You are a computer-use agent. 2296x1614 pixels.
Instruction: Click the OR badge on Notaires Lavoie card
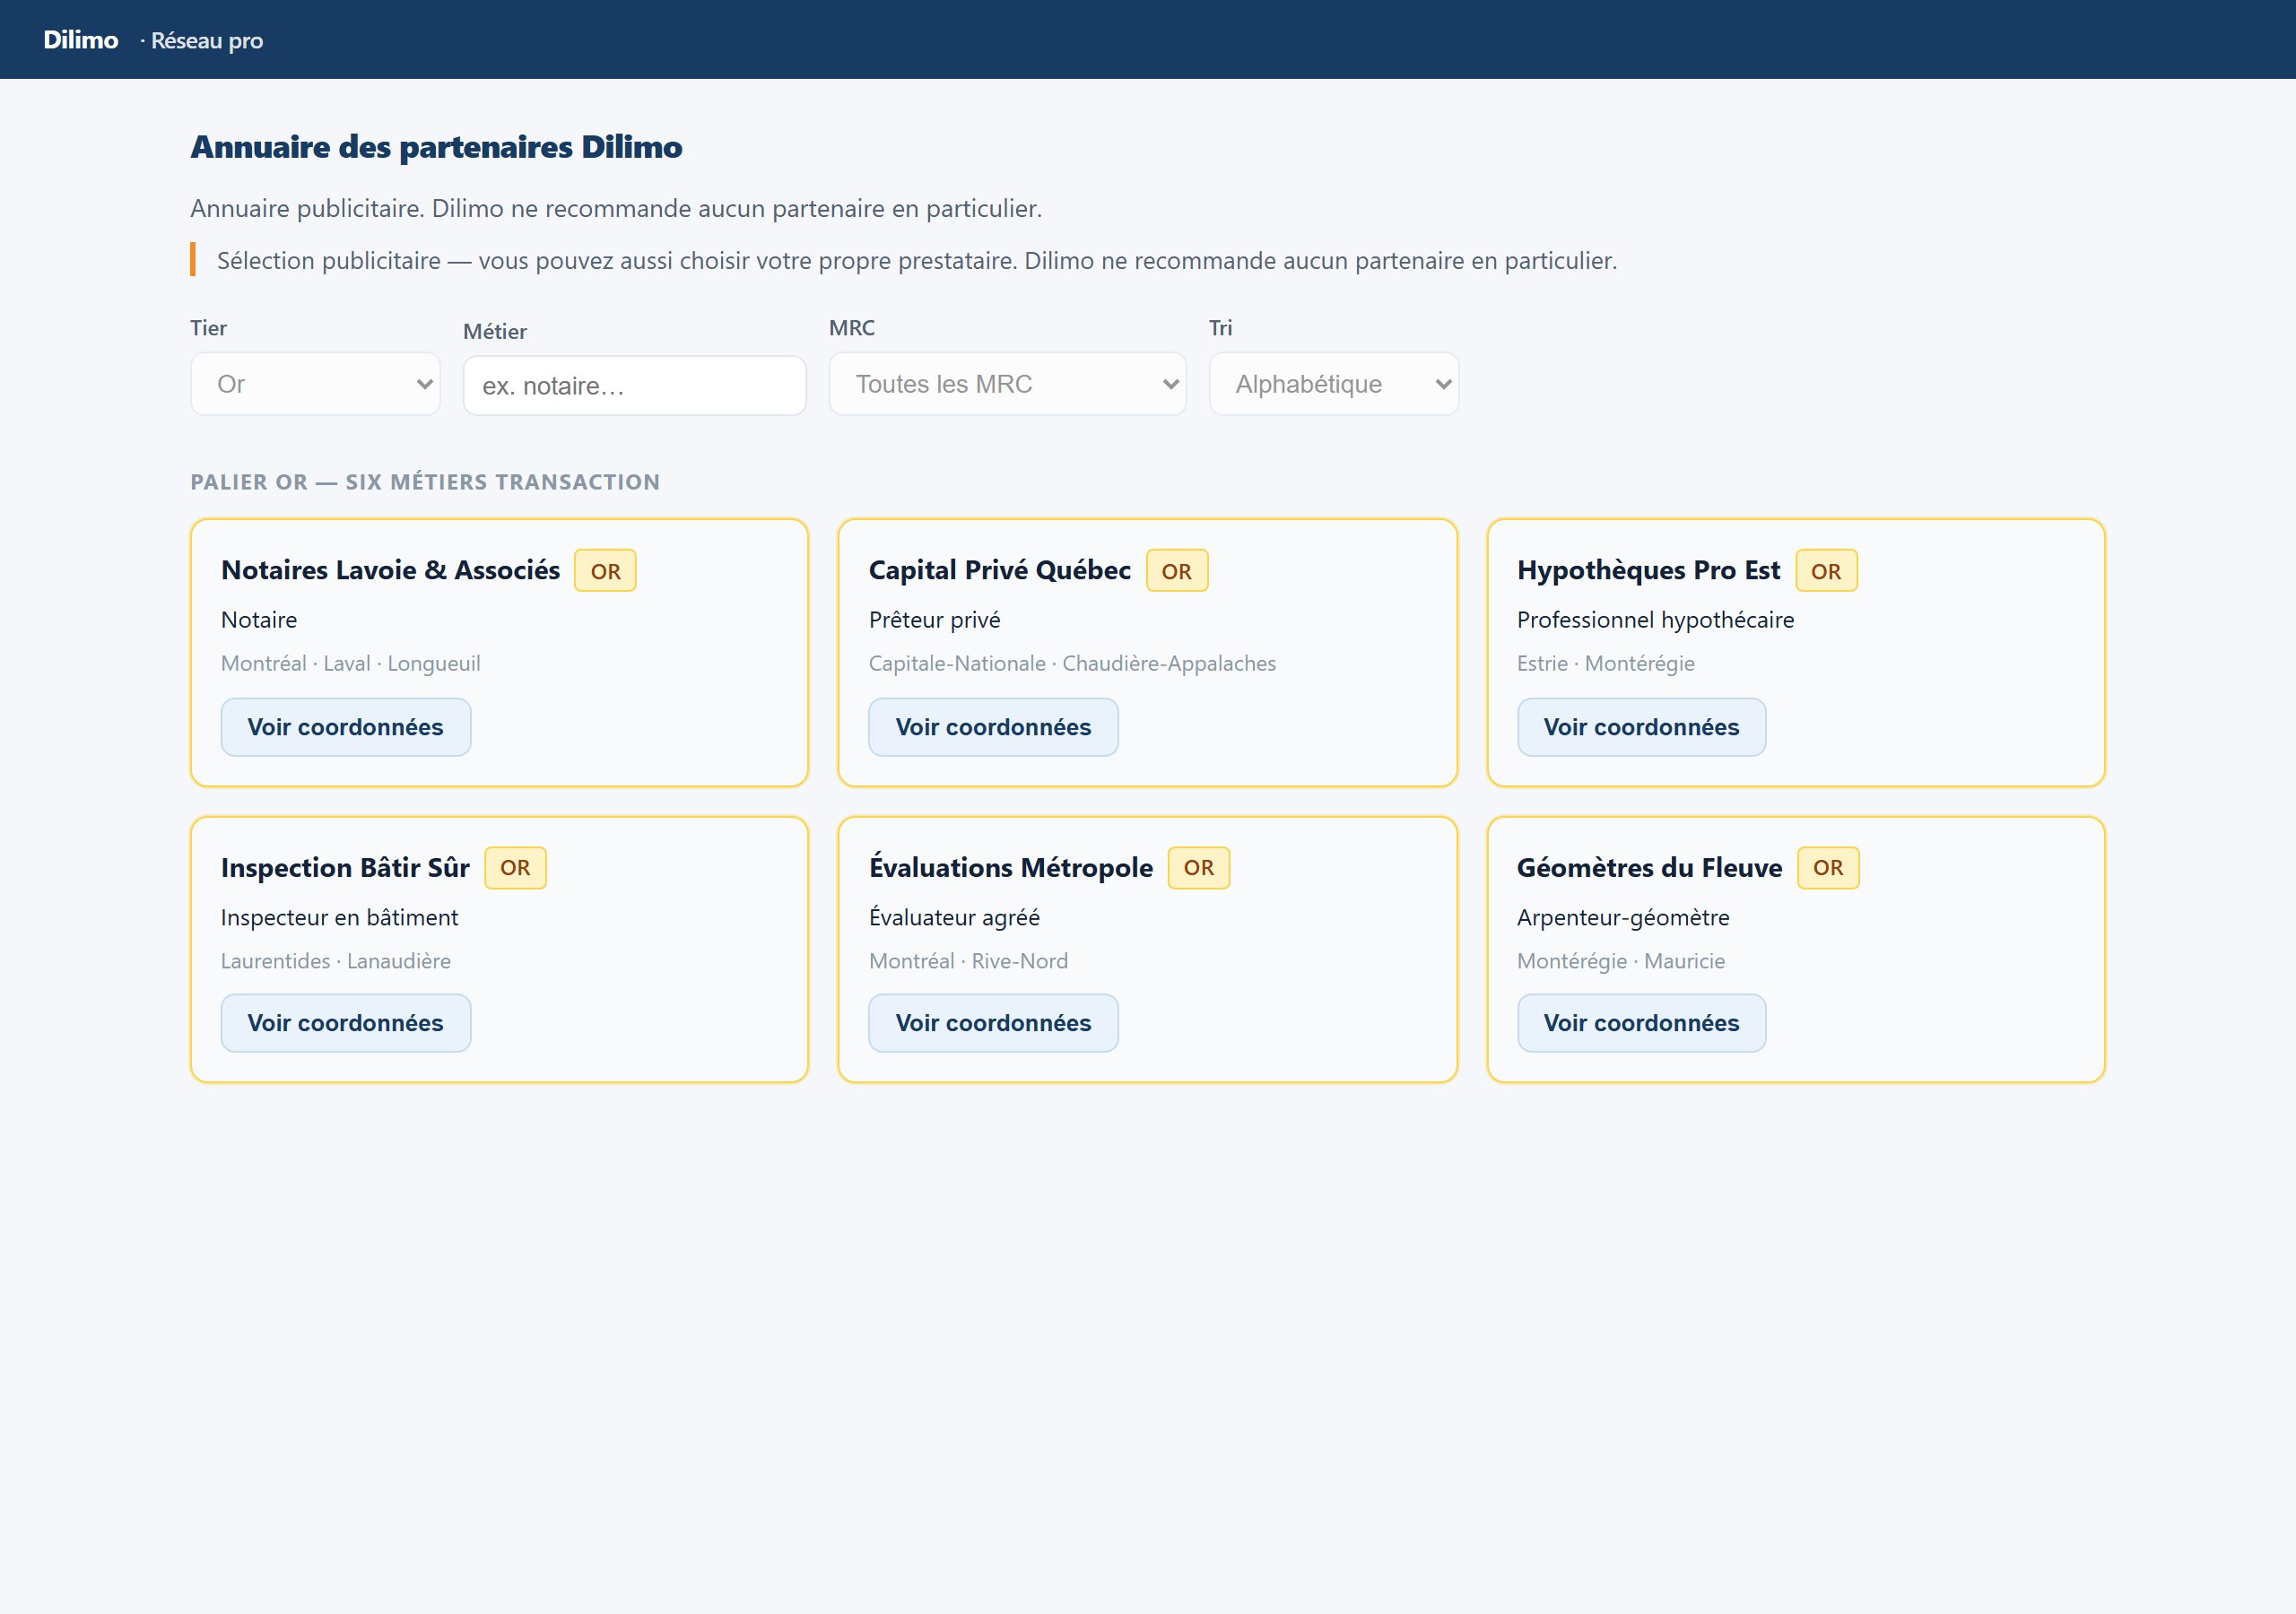(605, 571)
